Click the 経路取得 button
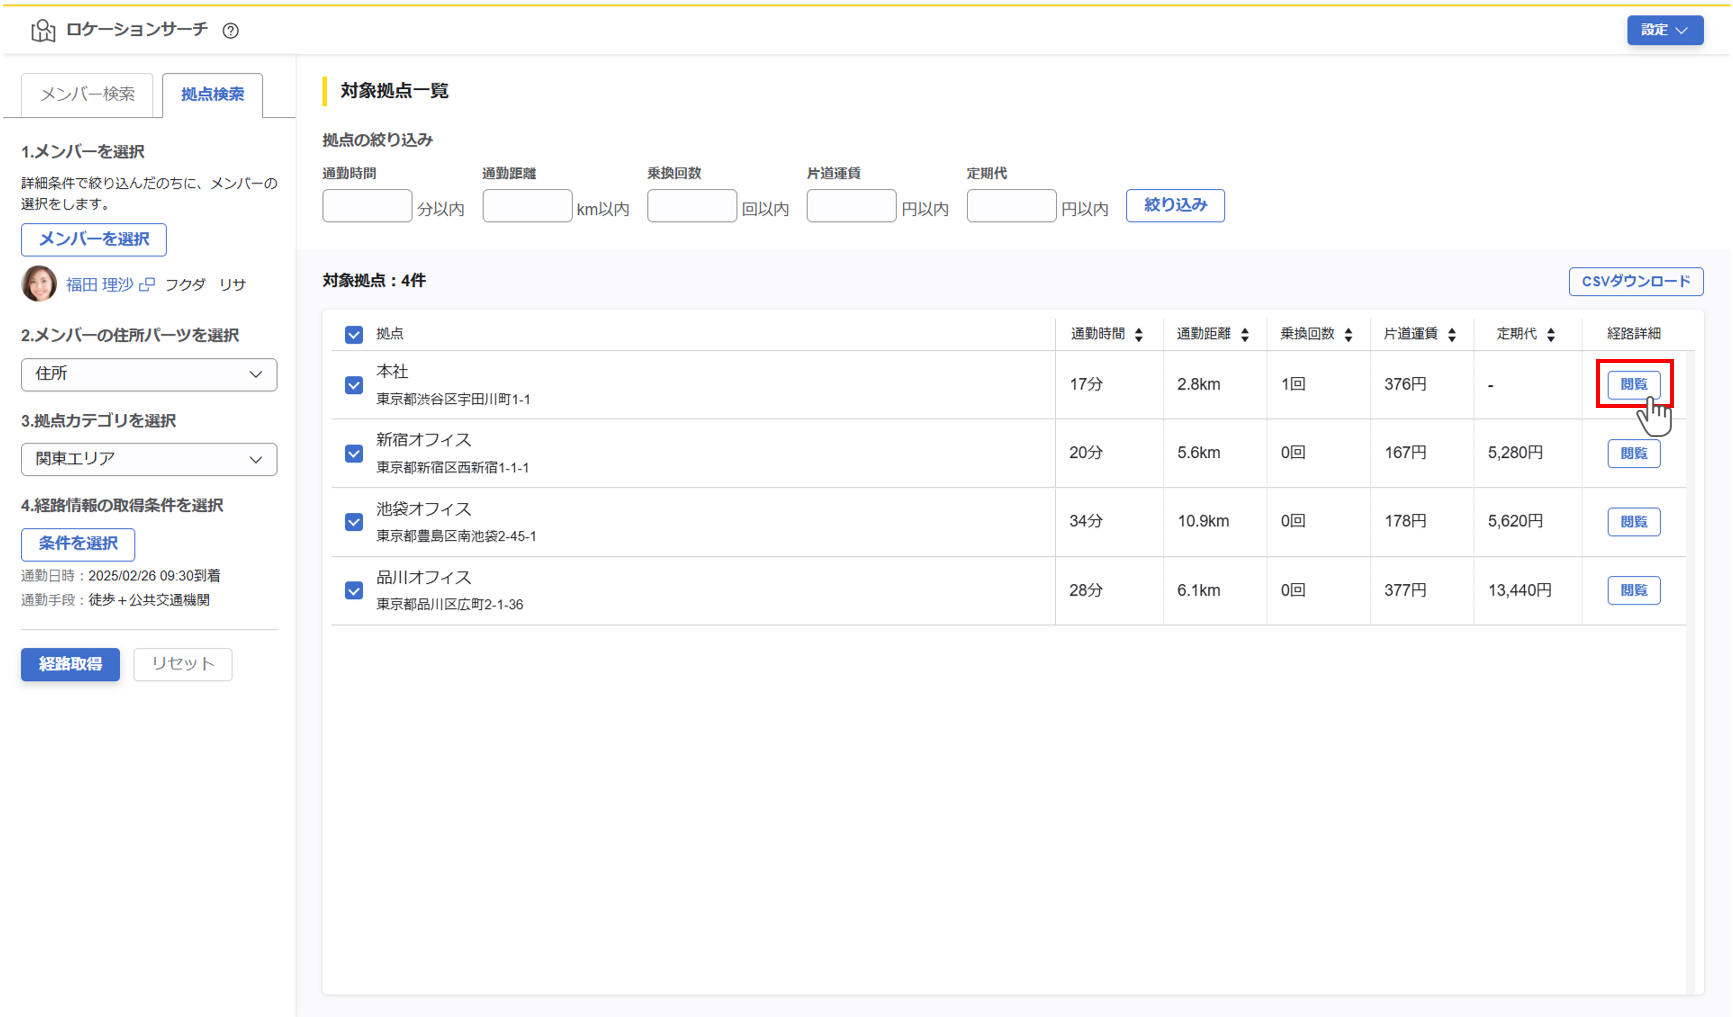The width and height of the screenshot is (1733, 1017). tap(70, 664)
